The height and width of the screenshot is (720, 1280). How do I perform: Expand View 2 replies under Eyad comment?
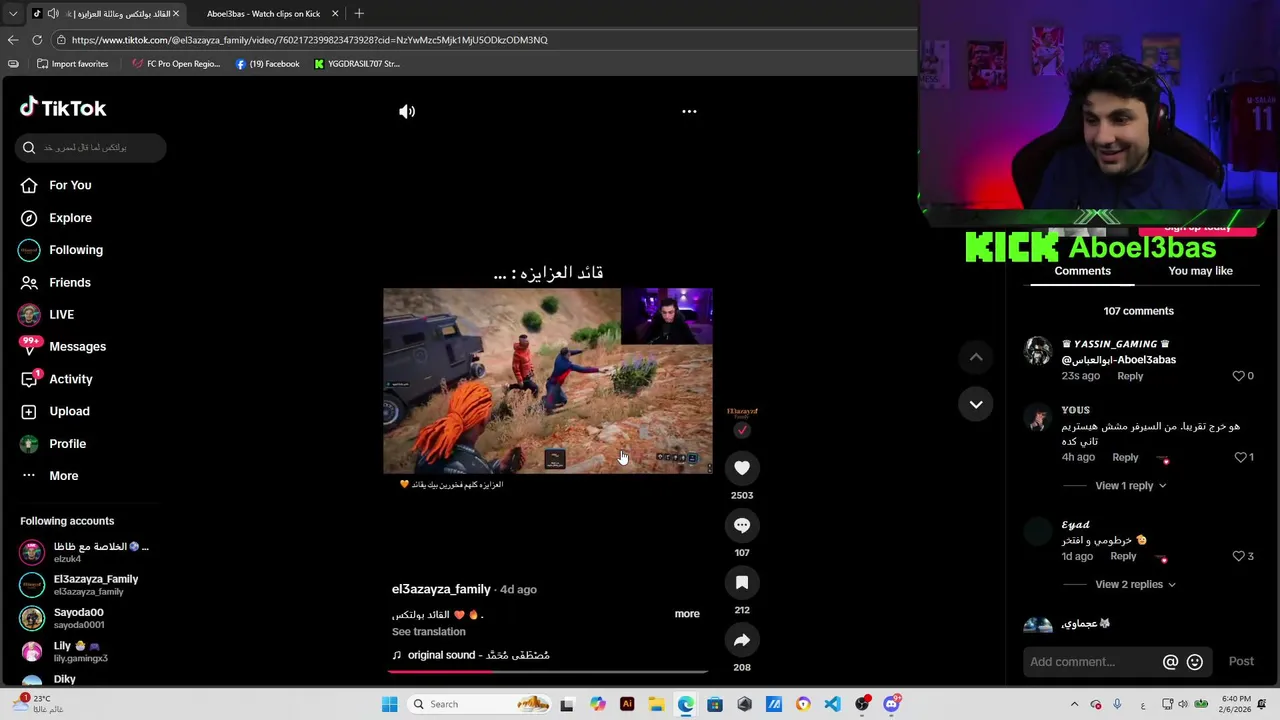pyautogui.click(x=1135, y=584)
